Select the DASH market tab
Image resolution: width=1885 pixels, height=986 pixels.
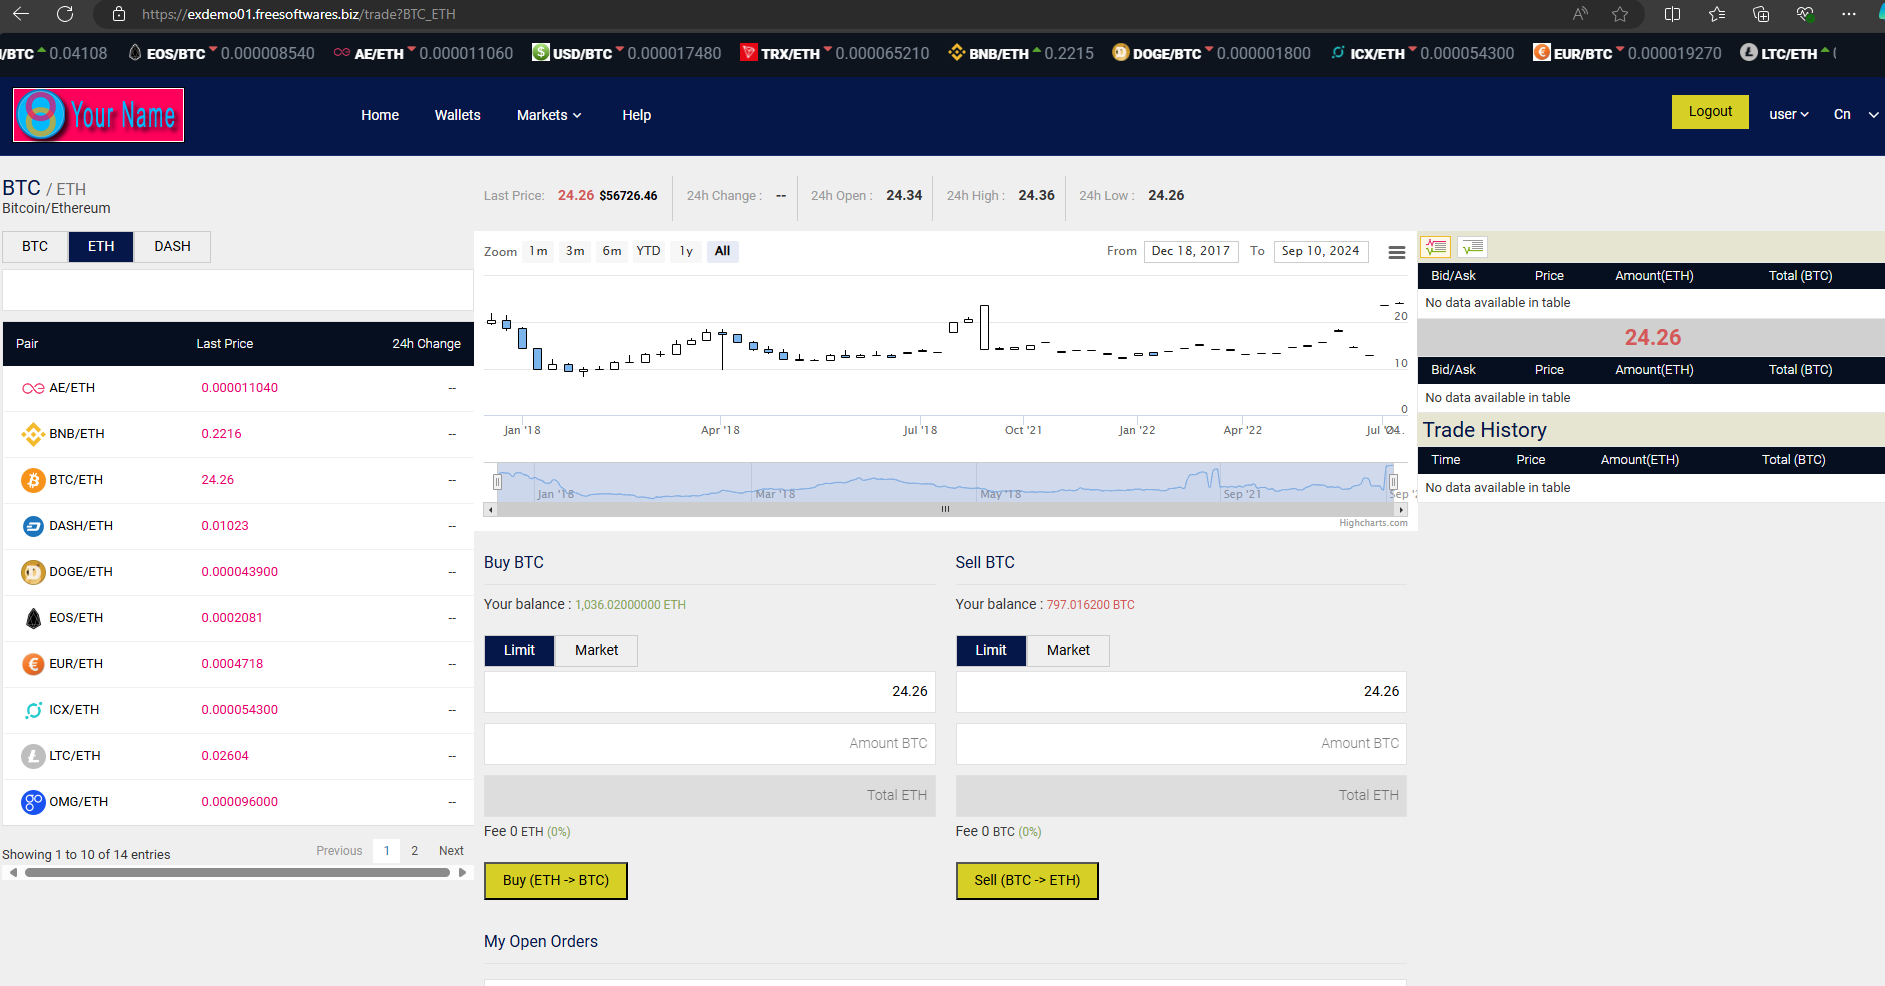click(x=171, y=246)
